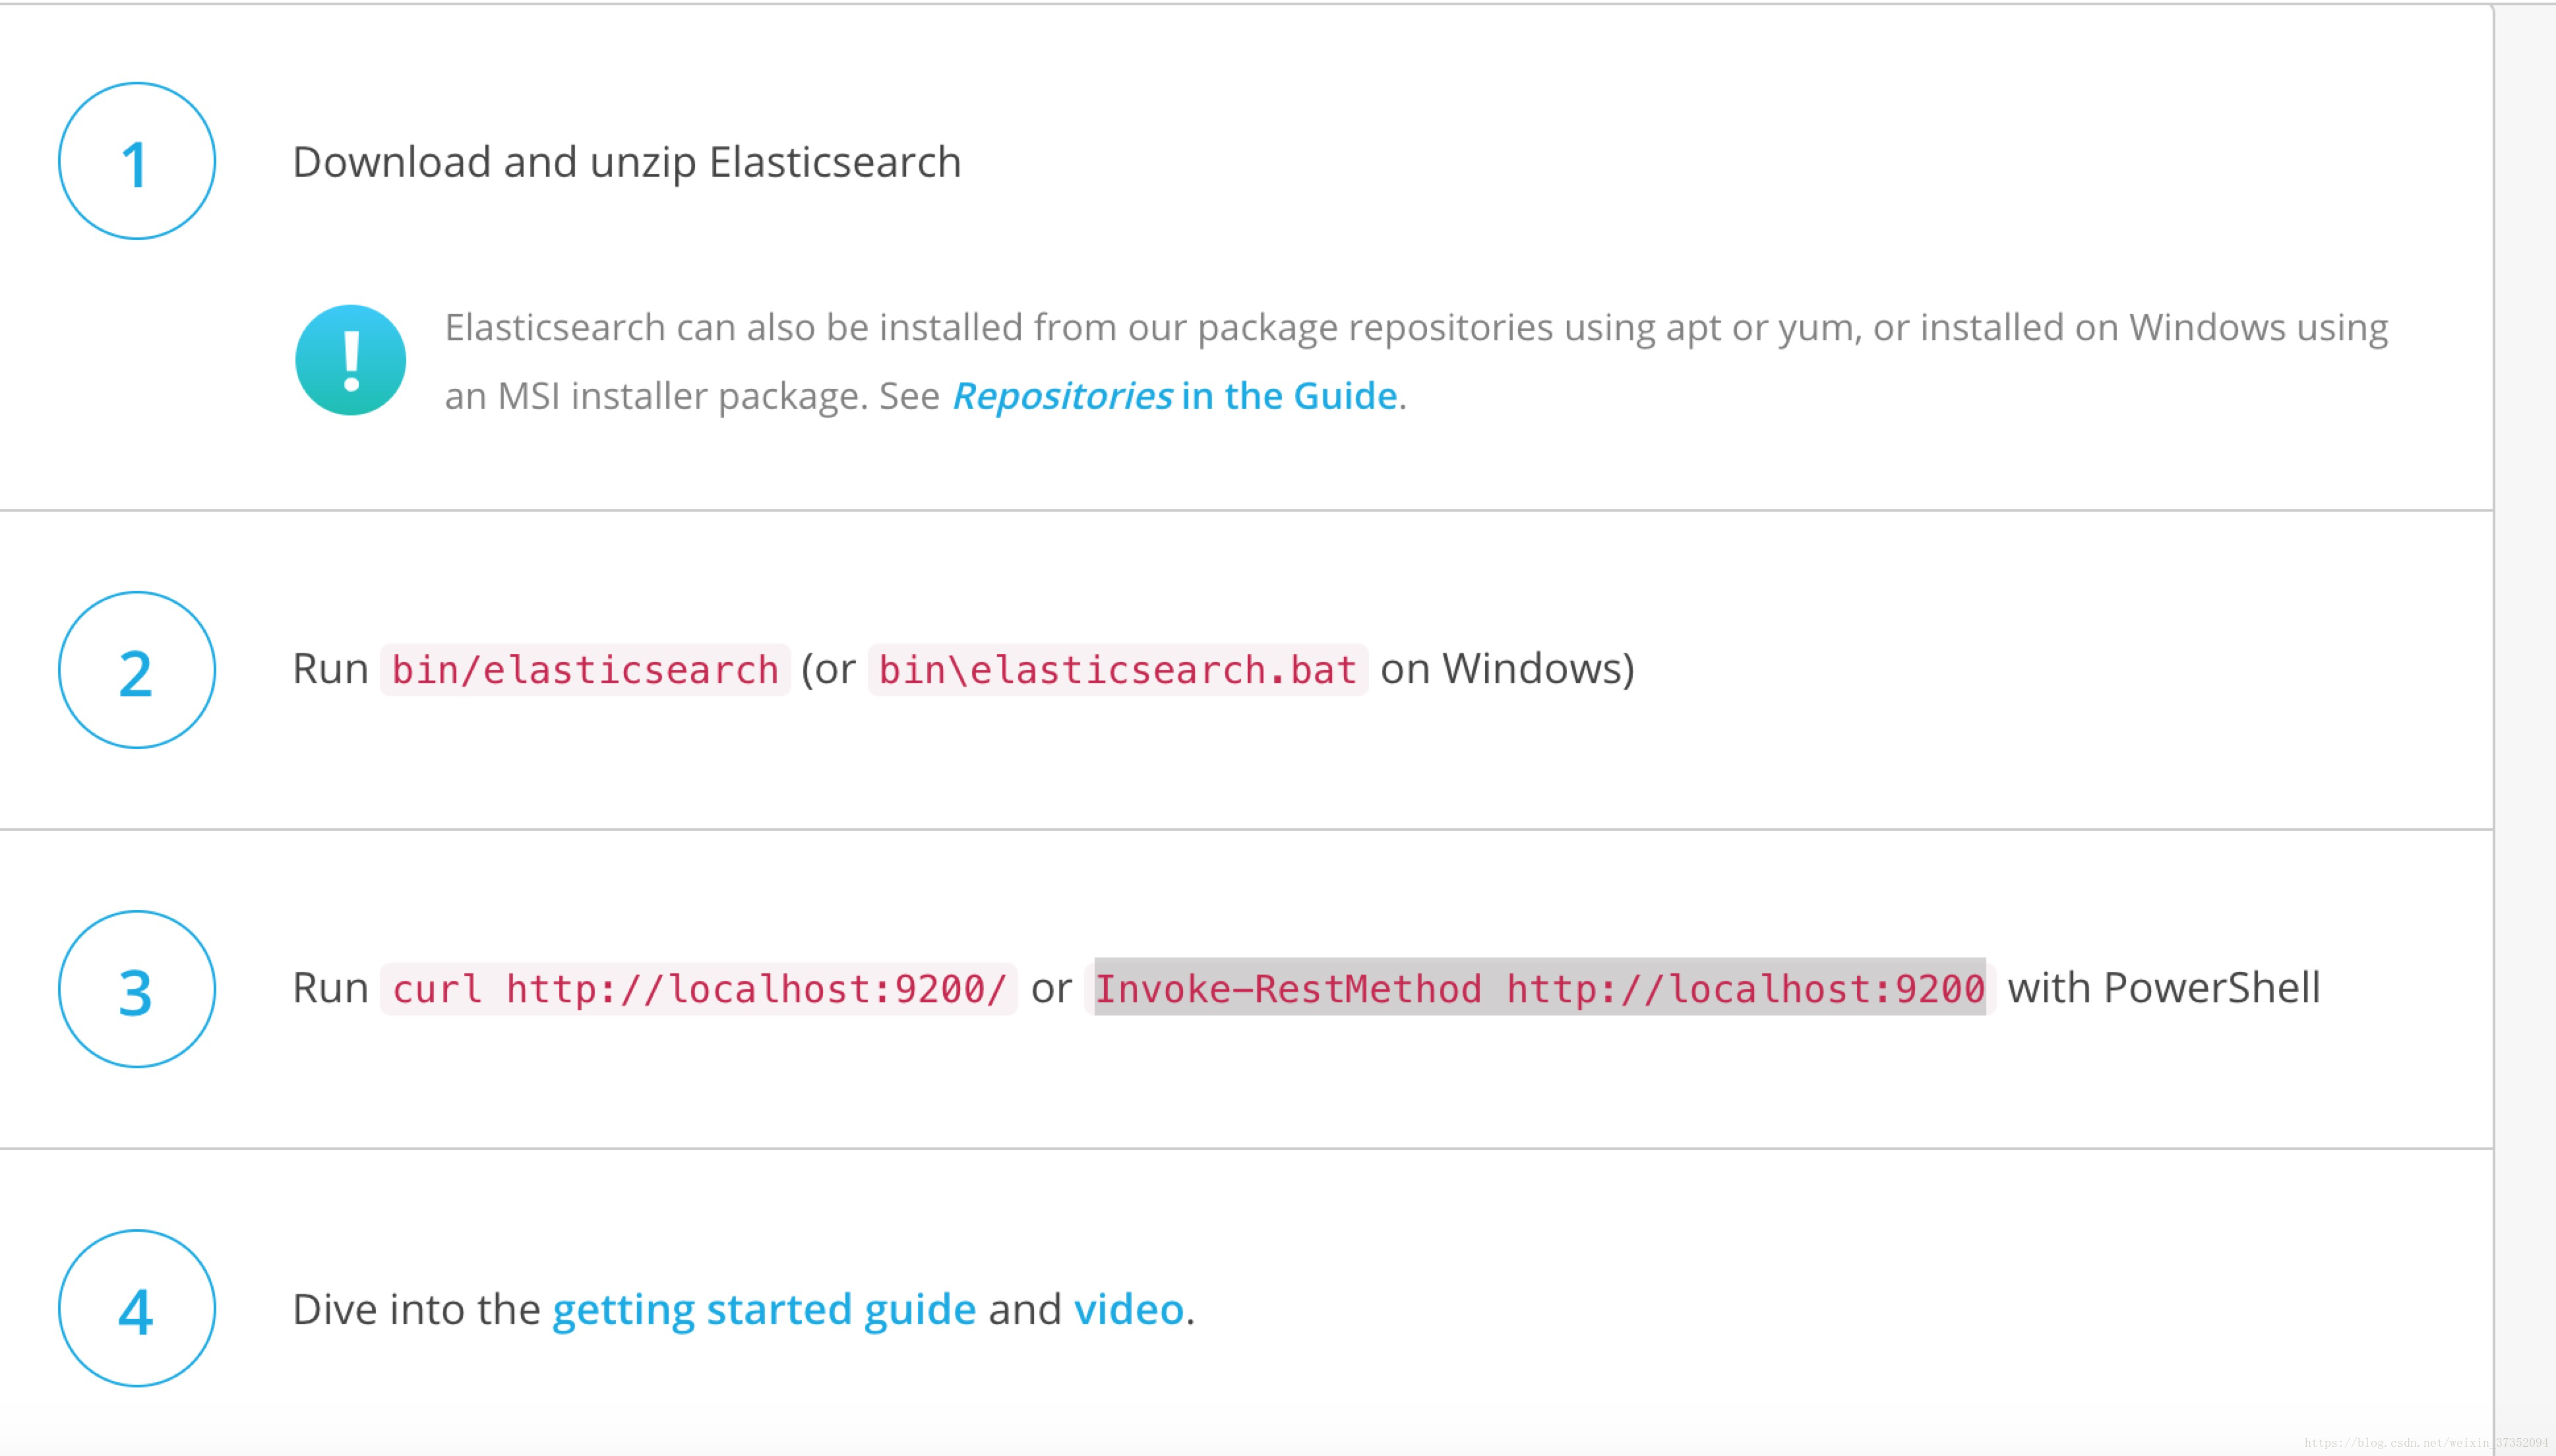Click the step 3 number circle
Image resolution: width=2556 pixels, height=1456 pixels.
point(137,989)
